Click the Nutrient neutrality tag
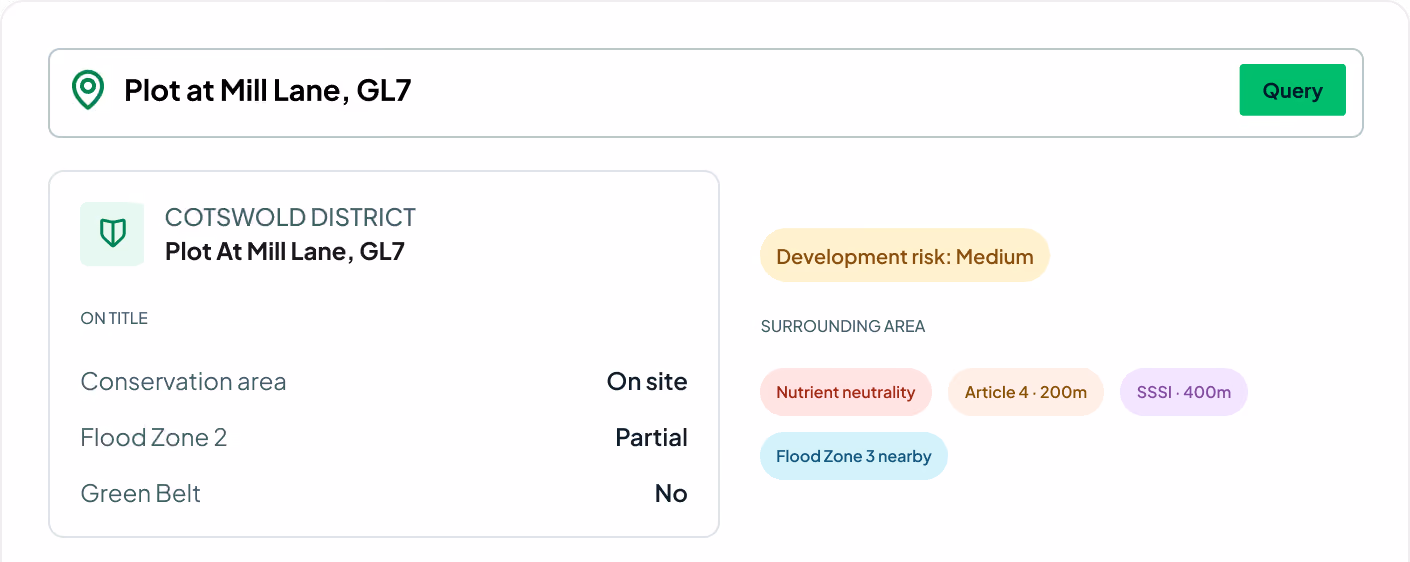 (x=845, y=392)
